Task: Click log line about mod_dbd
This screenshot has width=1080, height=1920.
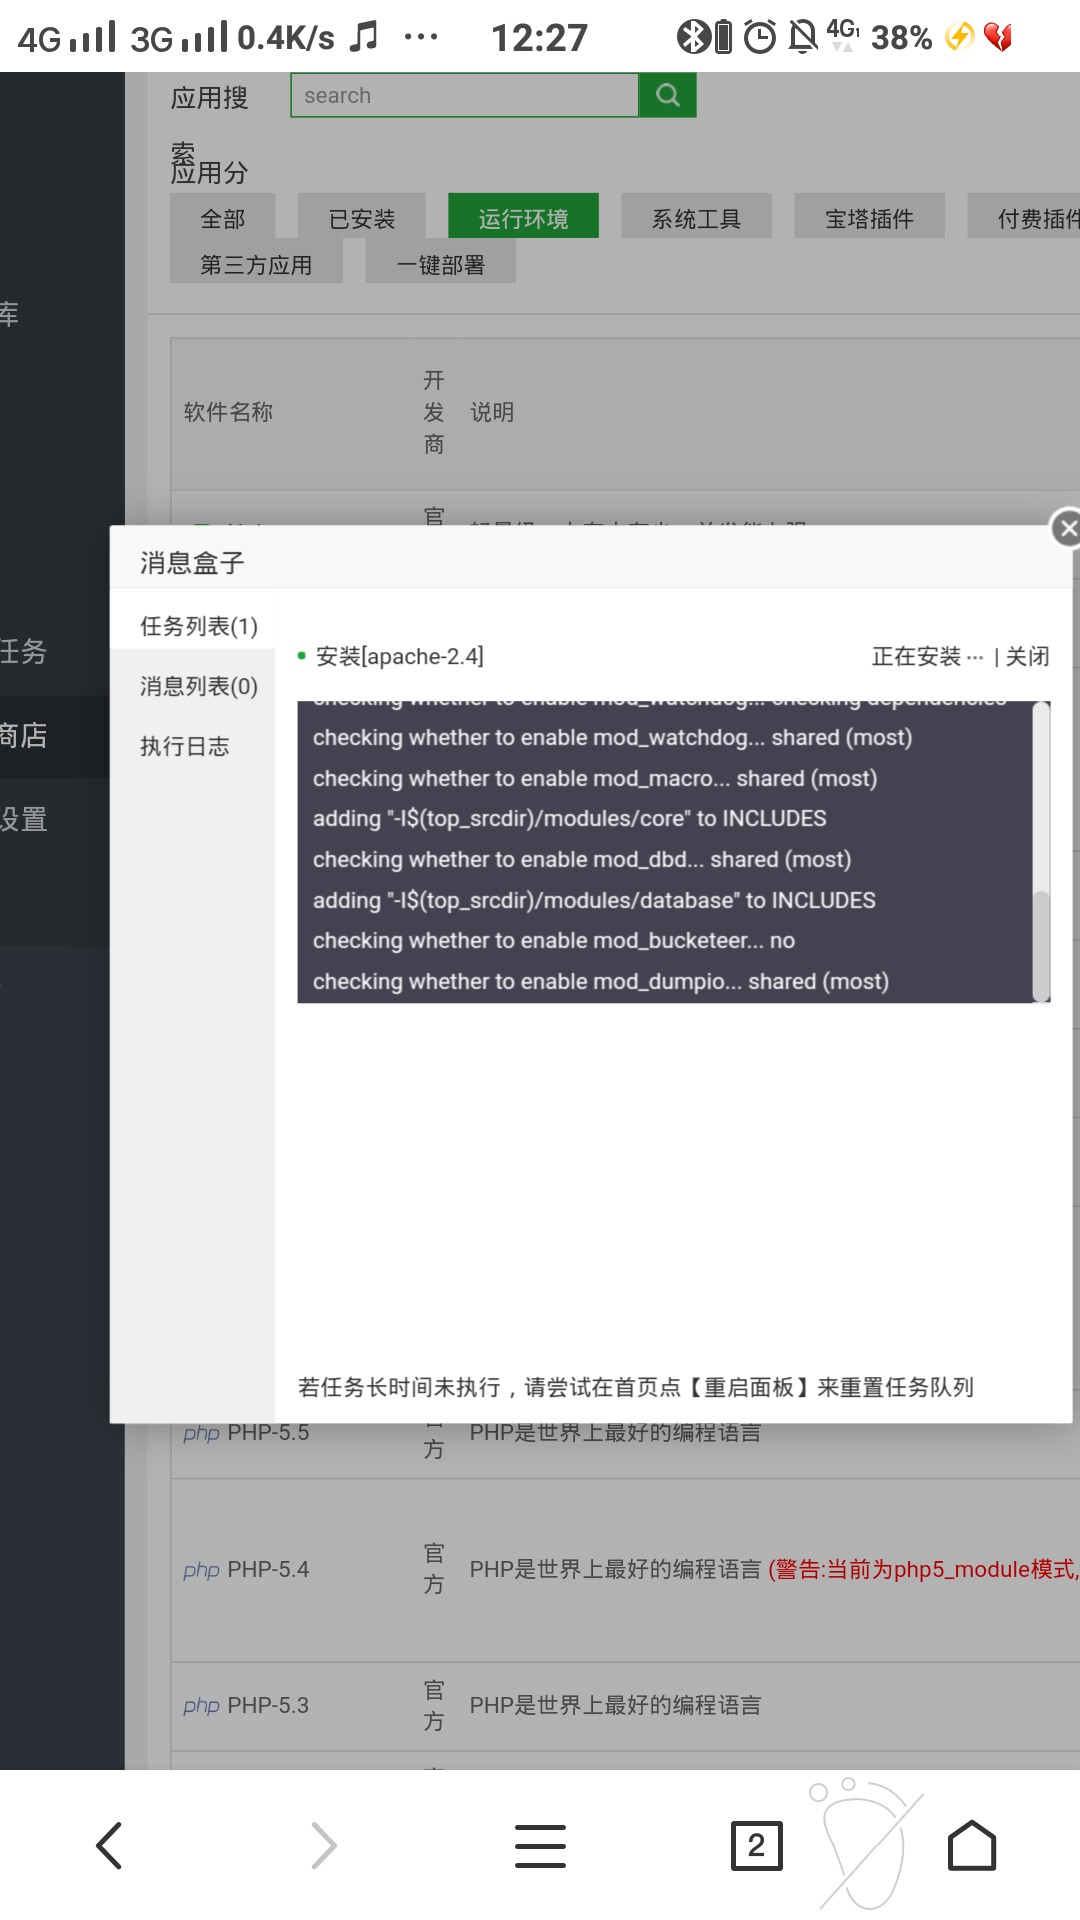Action: [582, 859]
